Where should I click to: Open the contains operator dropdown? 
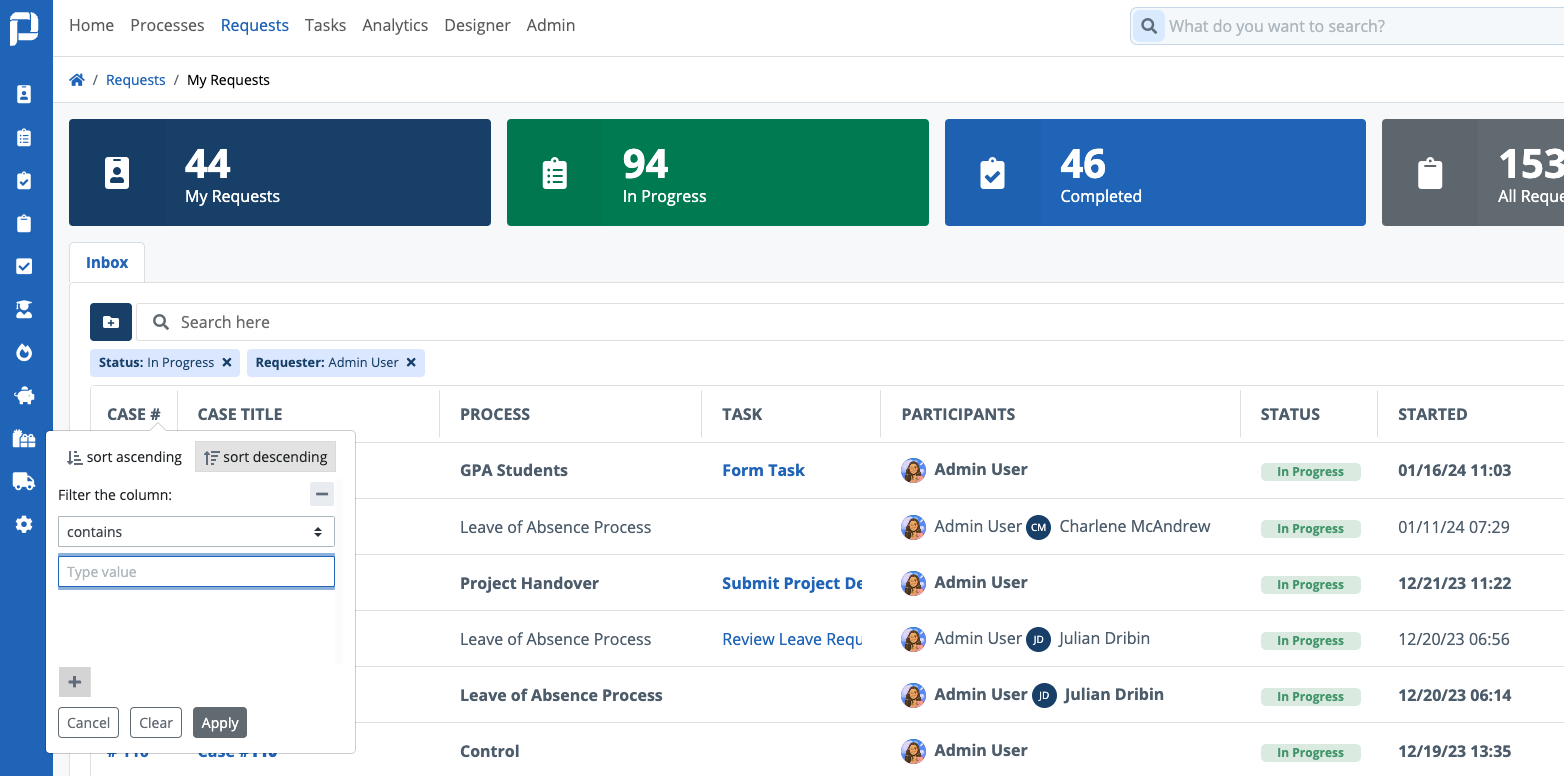(196, 532)
